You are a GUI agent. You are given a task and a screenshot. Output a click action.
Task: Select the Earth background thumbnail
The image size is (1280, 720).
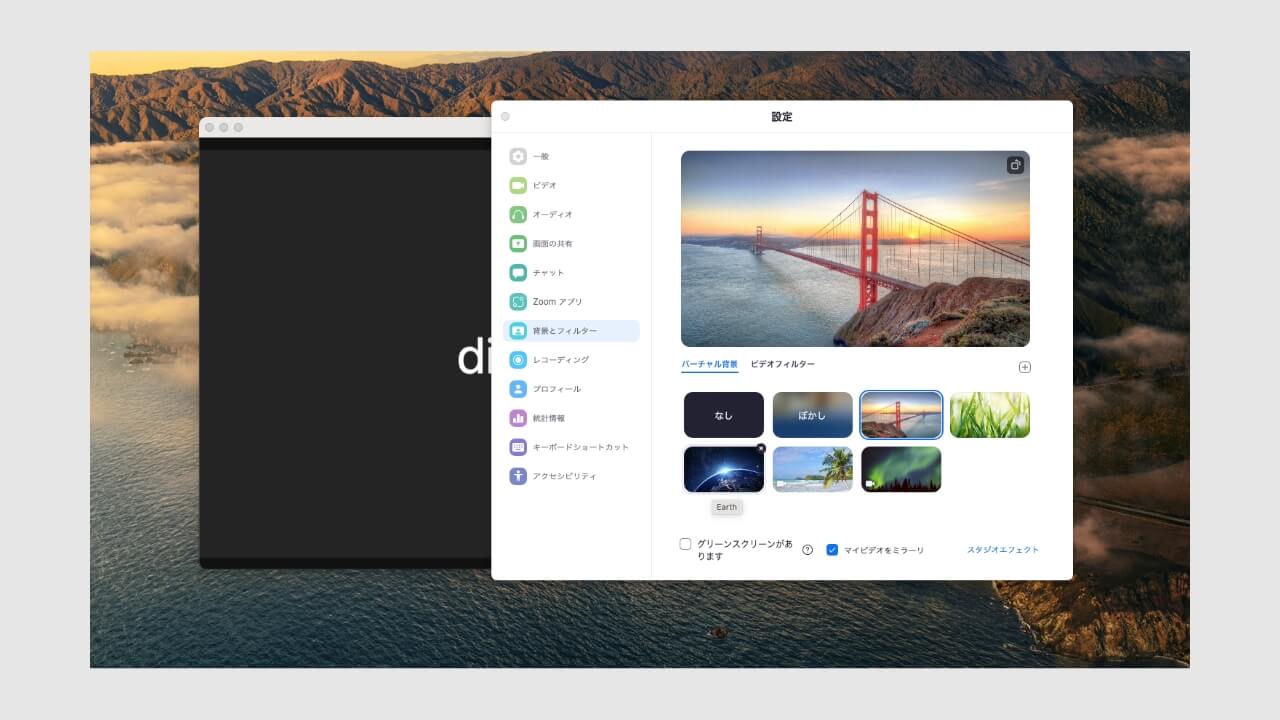(x=724, y=469)
